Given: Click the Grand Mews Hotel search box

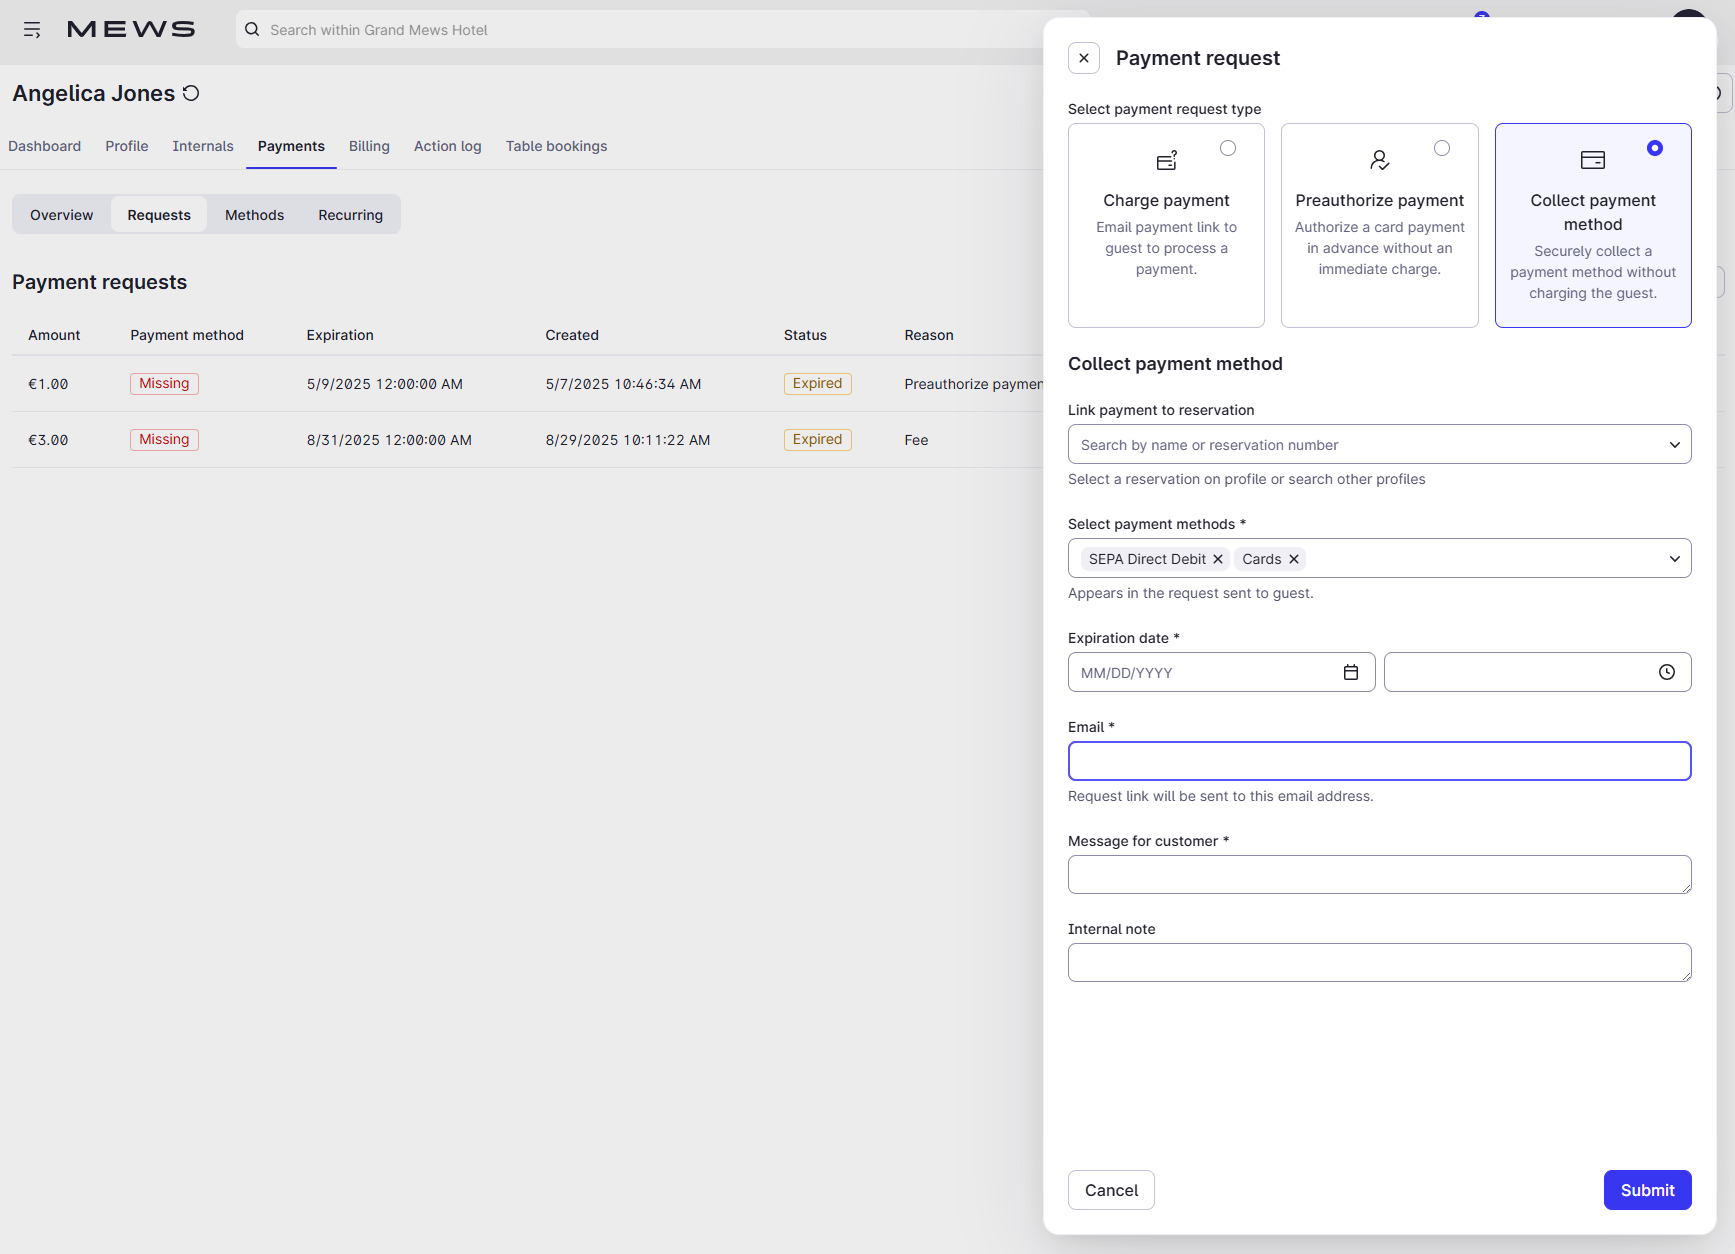Looking at the screenshot, I should (x=640, y=29).
